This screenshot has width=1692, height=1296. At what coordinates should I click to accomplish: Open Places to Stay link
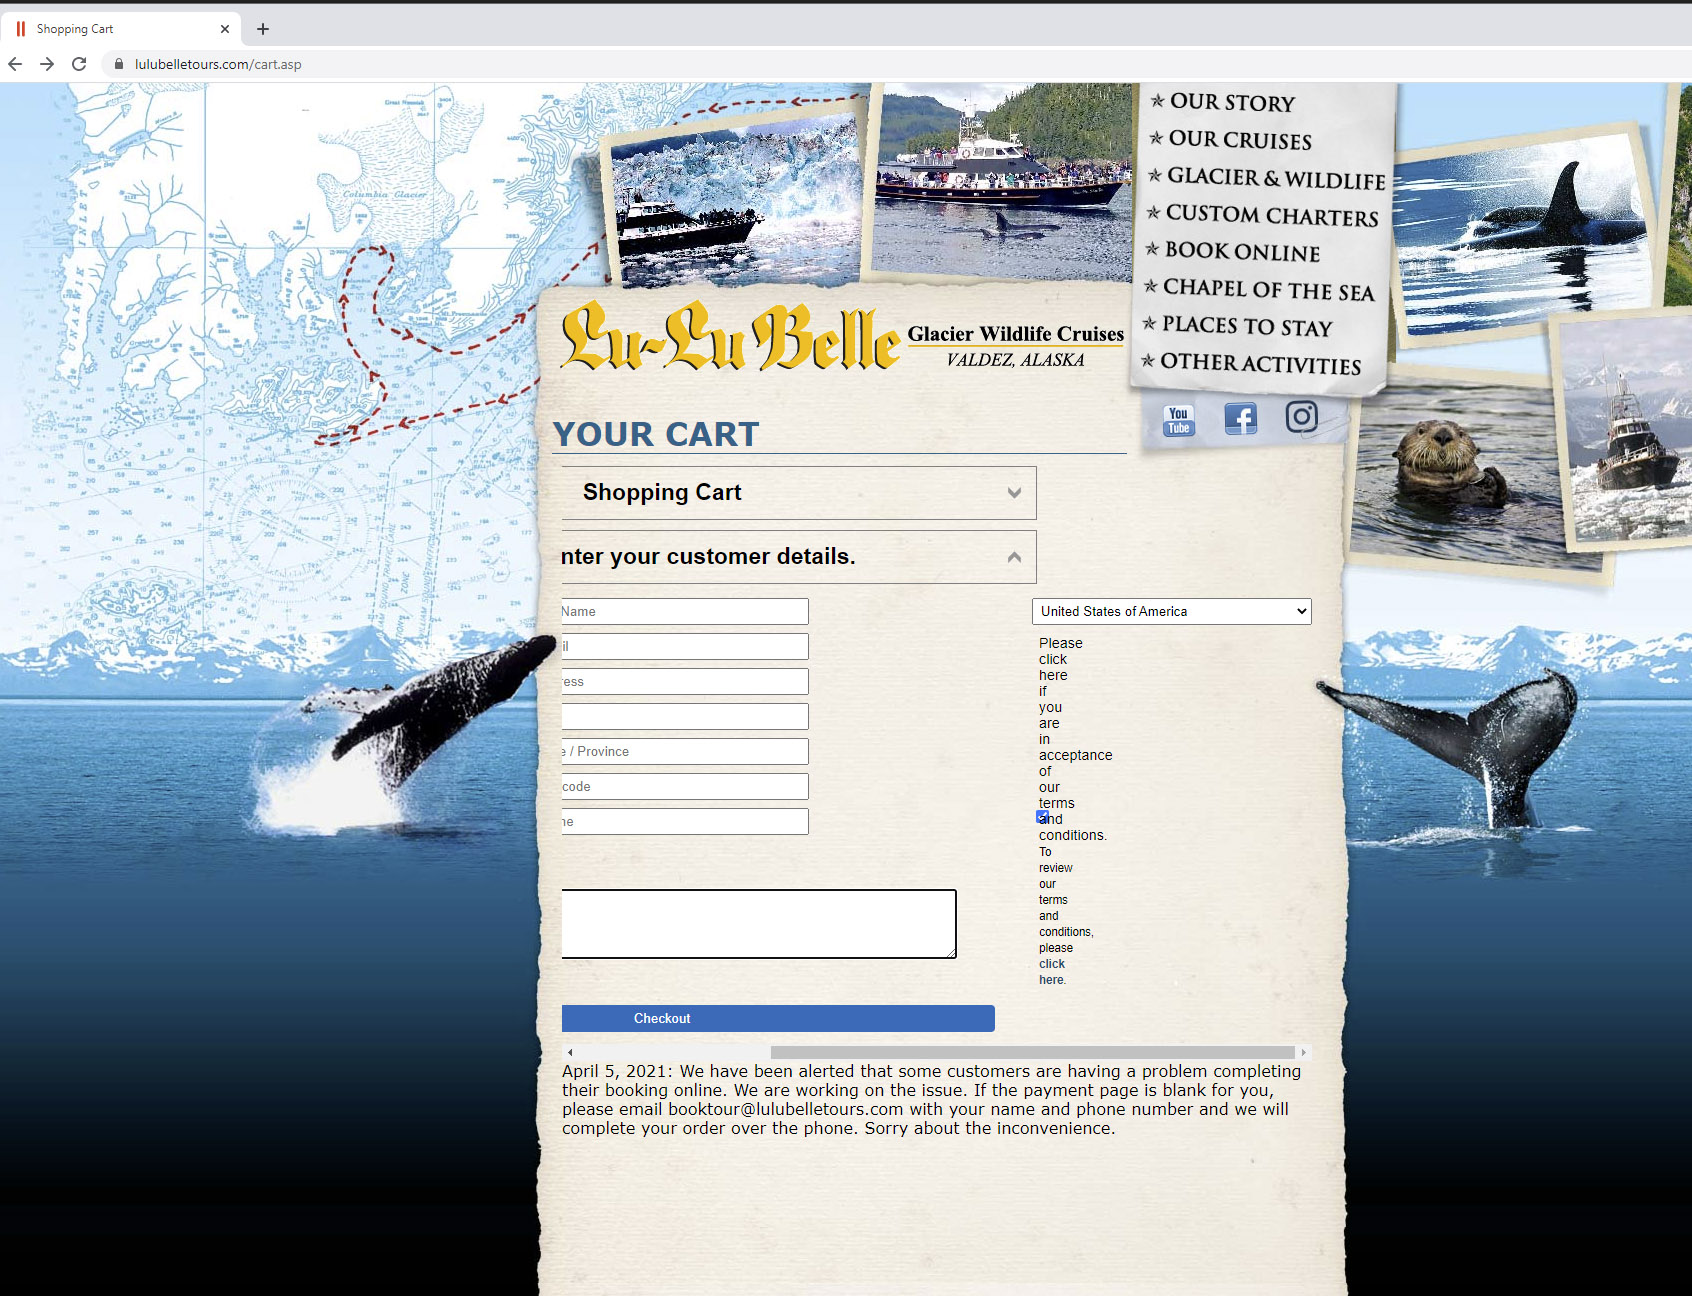click(x=1246, y=326)
